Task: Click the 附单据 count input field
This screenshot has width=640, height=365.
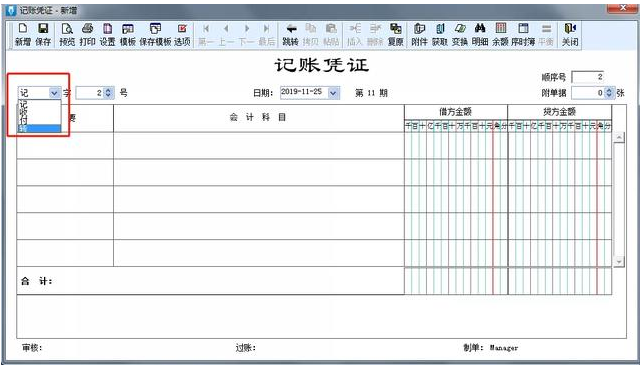Action: coord(588,93)
